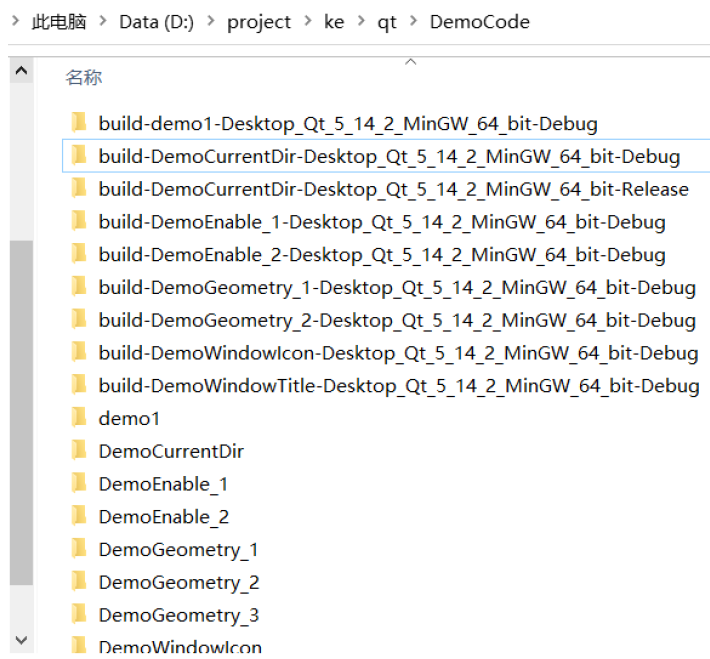Click sort direction arrow above 名称 column
The width and height of the screenshot is (710, 659).
pyautogui.click(x=410, y=62)
